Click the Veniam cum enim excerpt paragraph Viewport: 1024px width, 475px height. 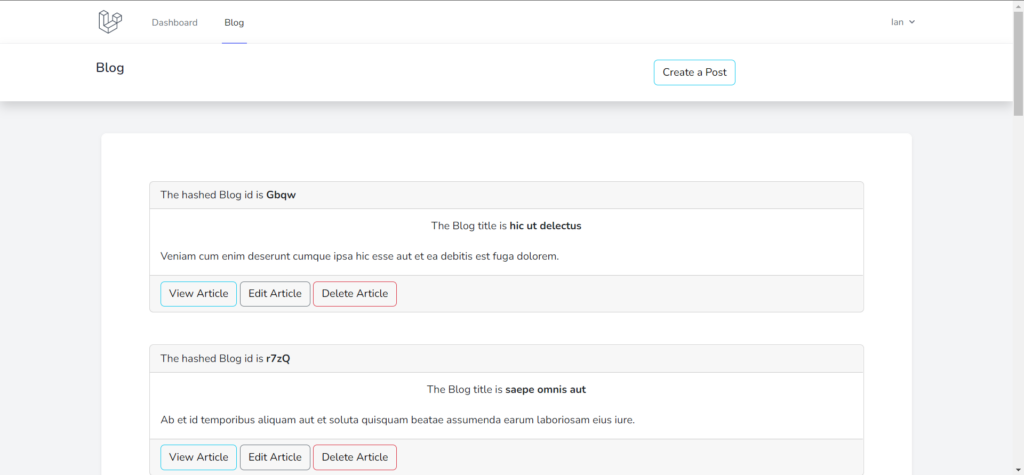tap(360, 256)
